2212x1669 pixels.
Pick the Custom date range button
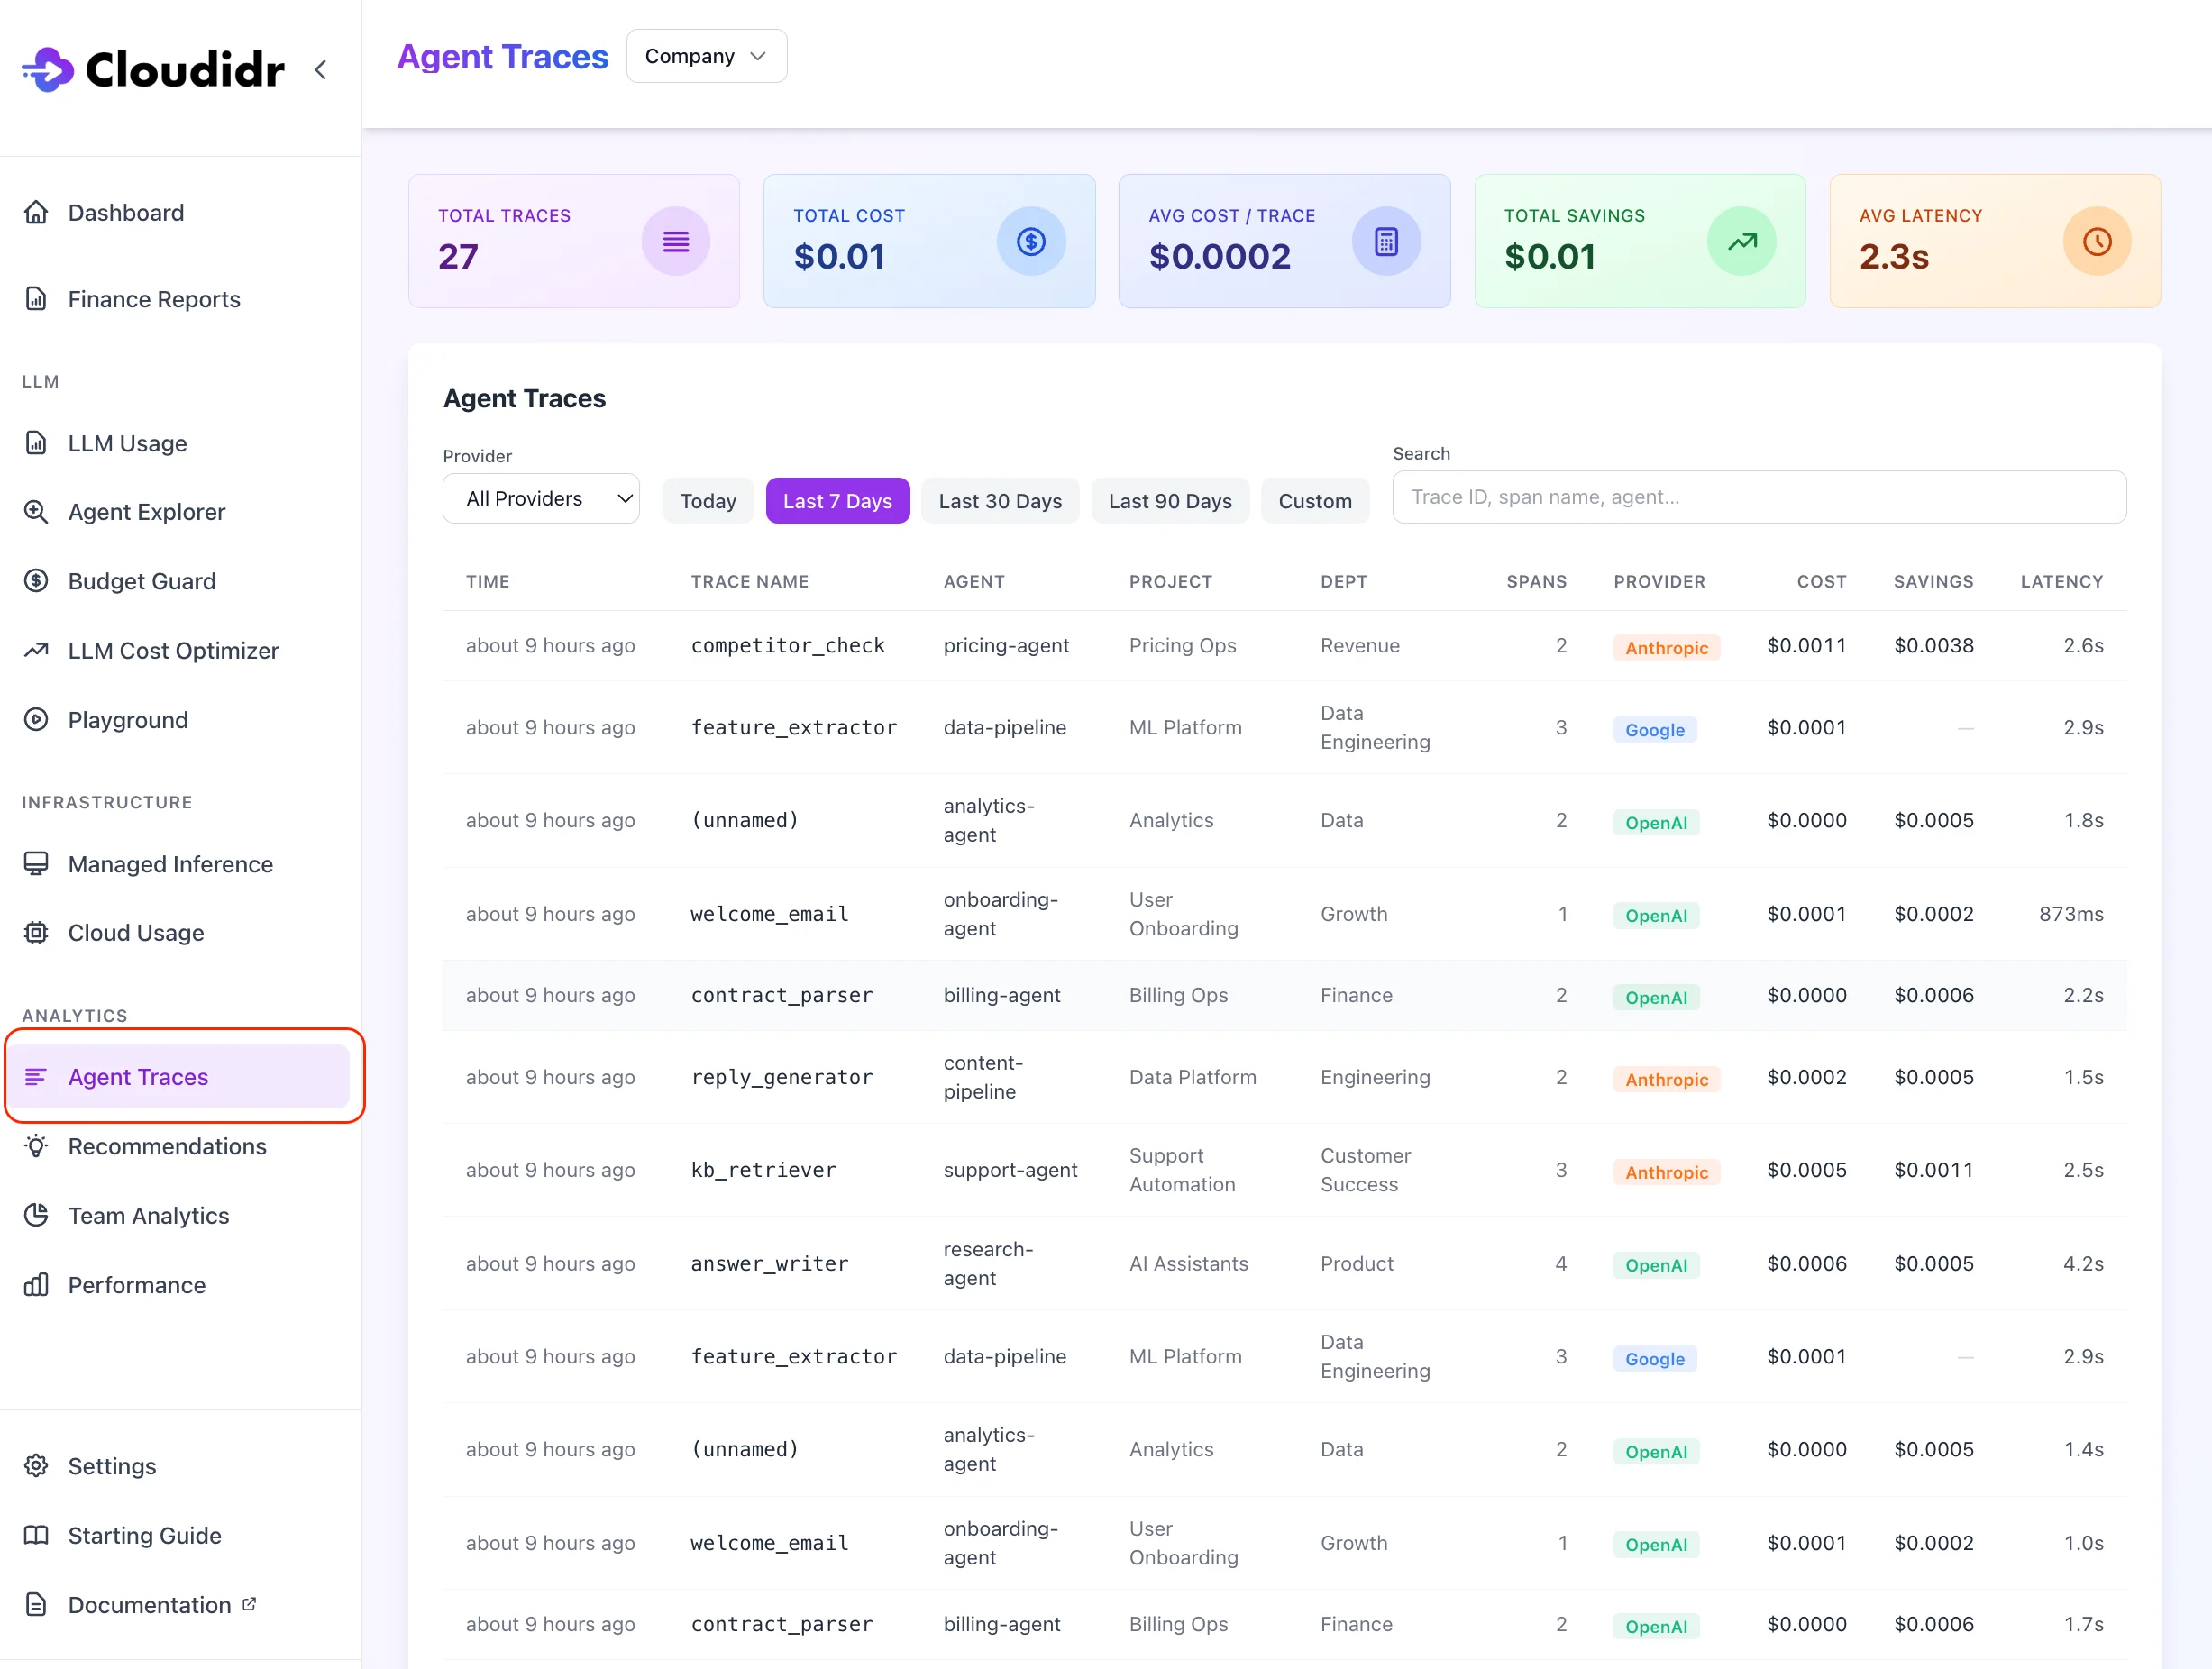point(1315,501)
